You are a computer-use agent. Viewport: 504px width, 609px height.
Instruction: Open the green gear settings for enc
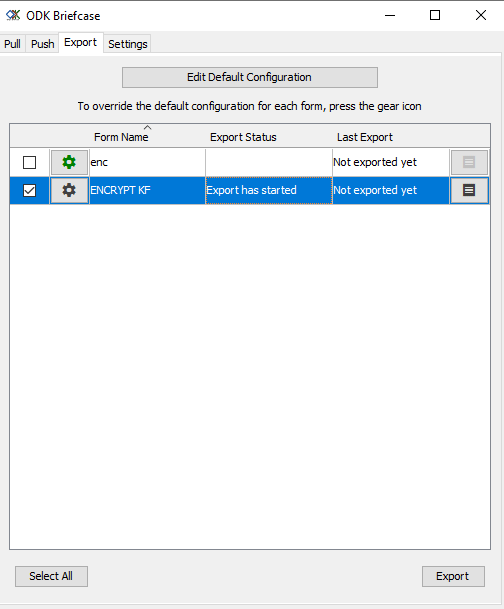[x=69, y=162]
